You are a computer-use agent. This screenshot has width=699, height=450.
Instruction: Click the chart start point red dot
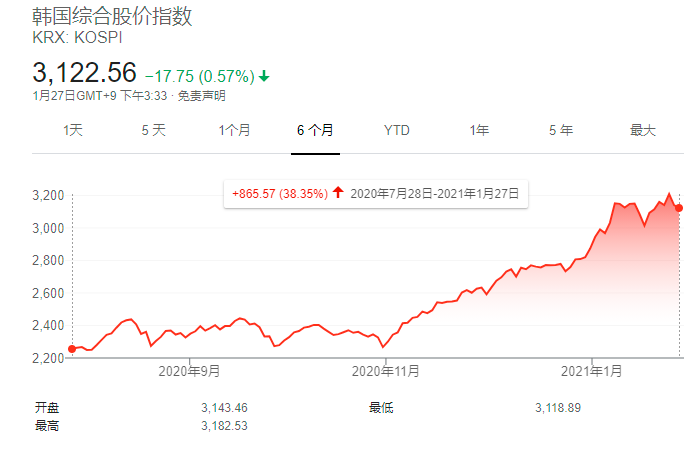(72, 348)
